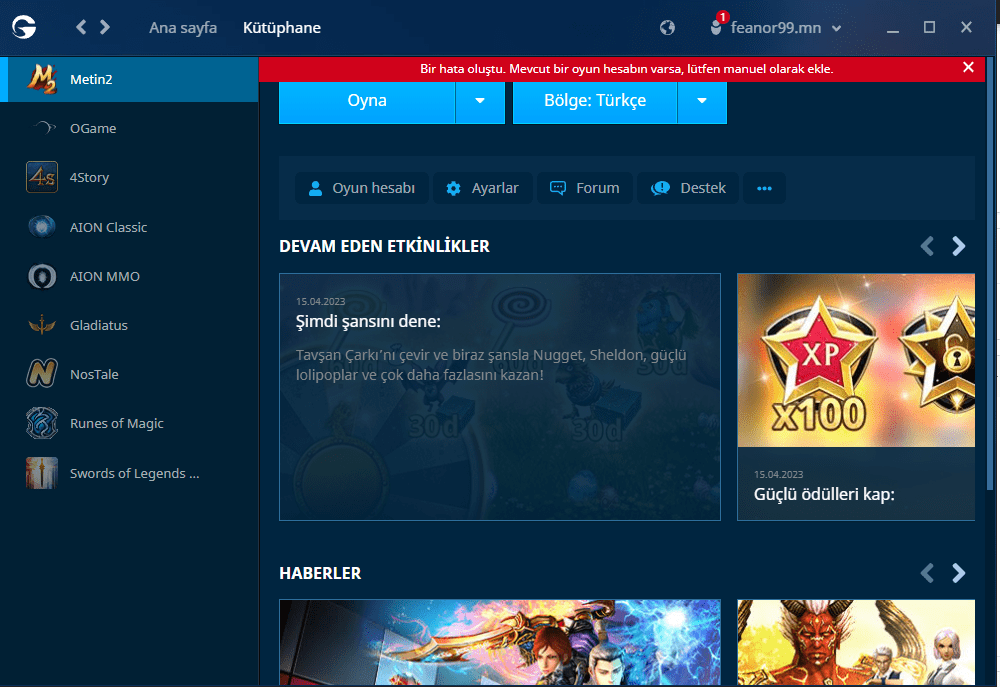Viewport: 1000px width, 687px height.
Task: Open the XP x100 event image
Action: (856, 360)
